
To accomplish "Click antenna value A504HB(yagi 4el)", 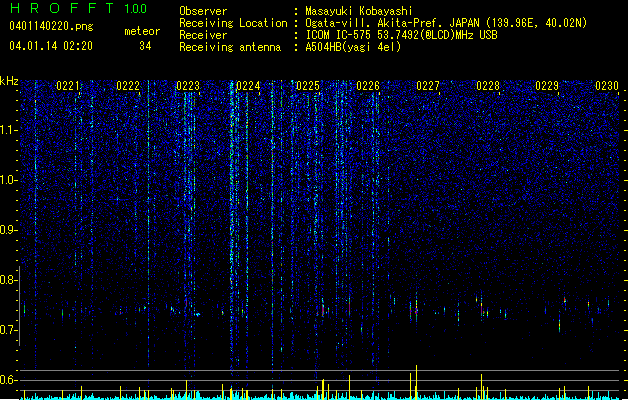I will pos(353,47).
